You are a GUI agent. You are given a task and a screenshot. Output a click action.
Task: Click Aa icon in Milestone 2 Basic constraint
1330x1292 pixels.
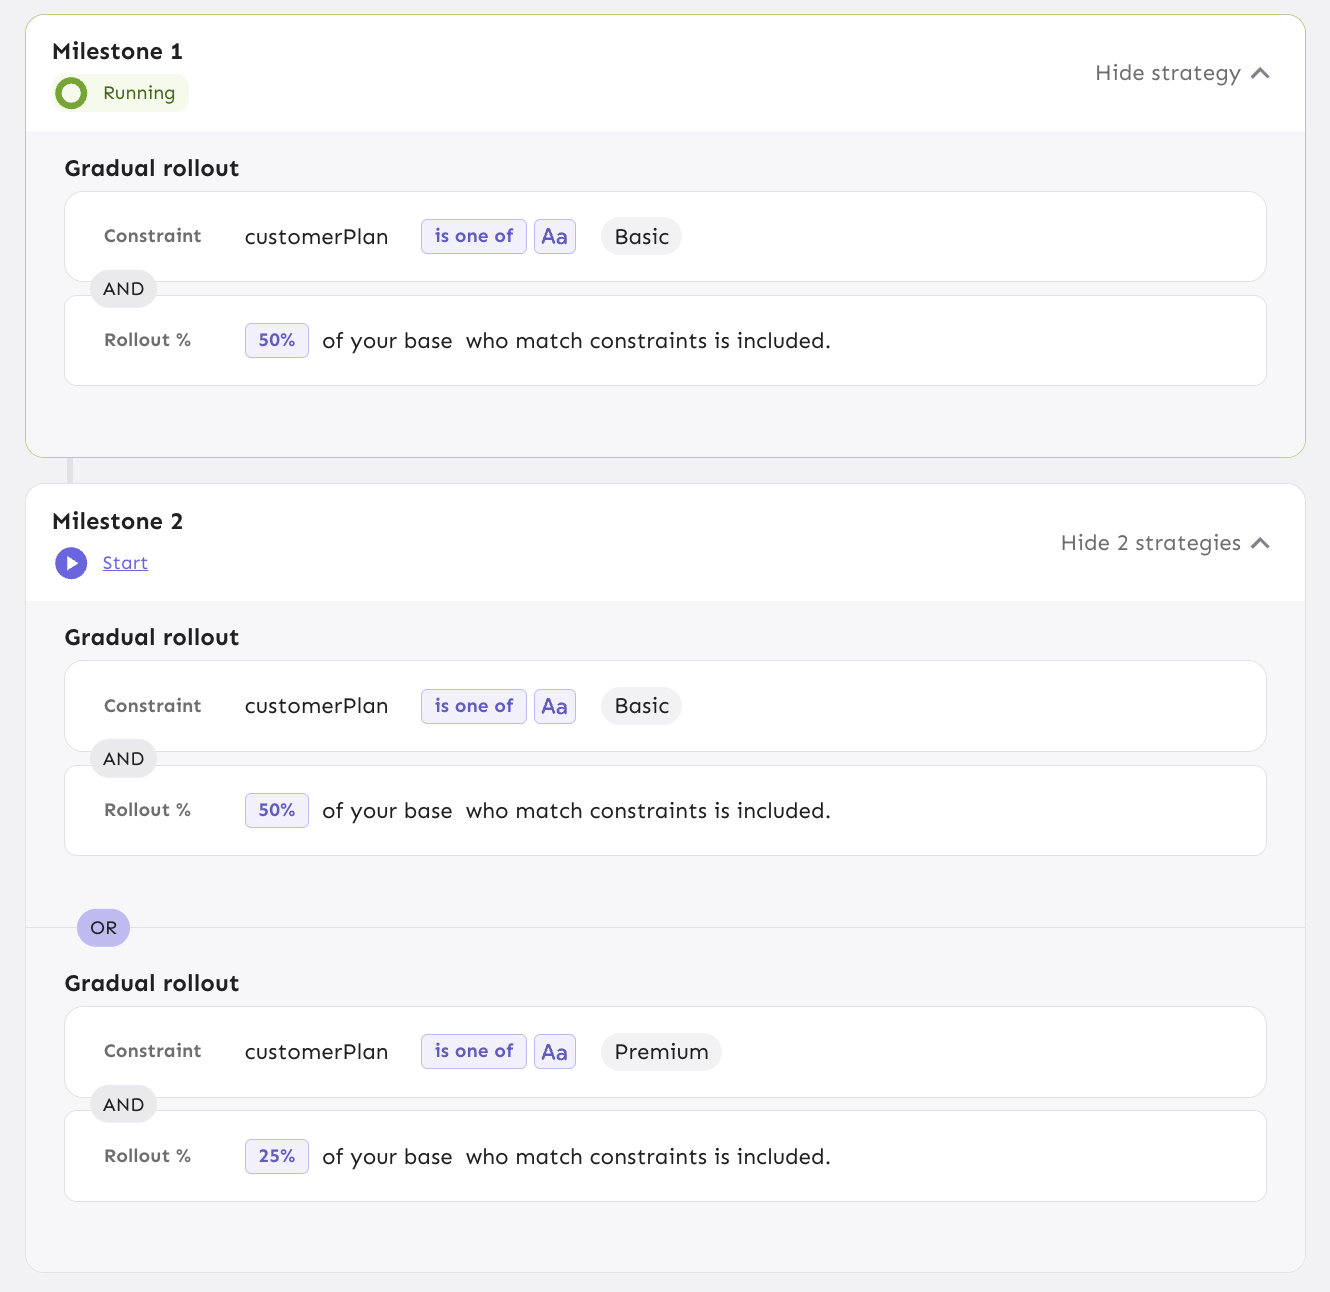pos(554,707)
